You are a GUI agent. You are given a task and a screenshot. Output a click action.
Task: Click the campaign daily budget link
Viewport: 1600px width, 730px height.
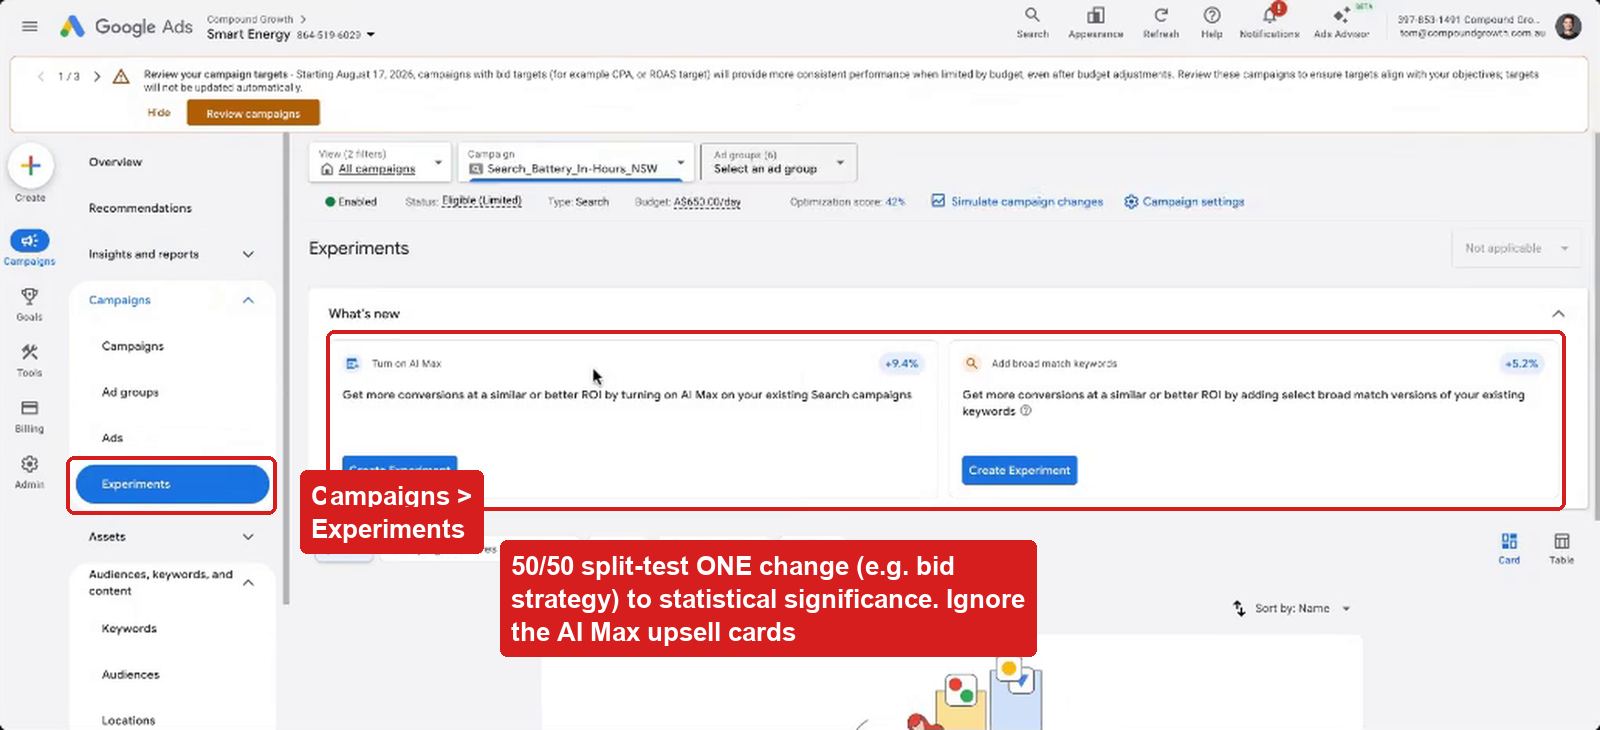coord(707,201)
